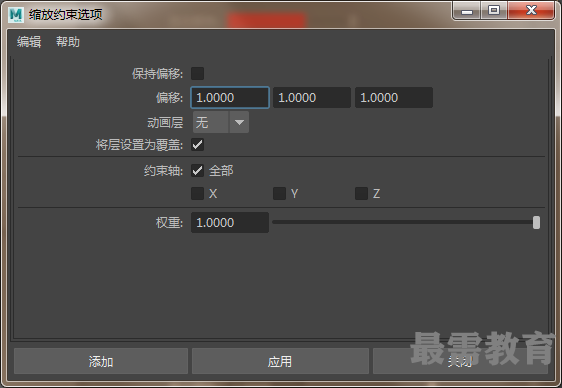
Task: Click the first 偏移 value field
Action: point(230,97)
